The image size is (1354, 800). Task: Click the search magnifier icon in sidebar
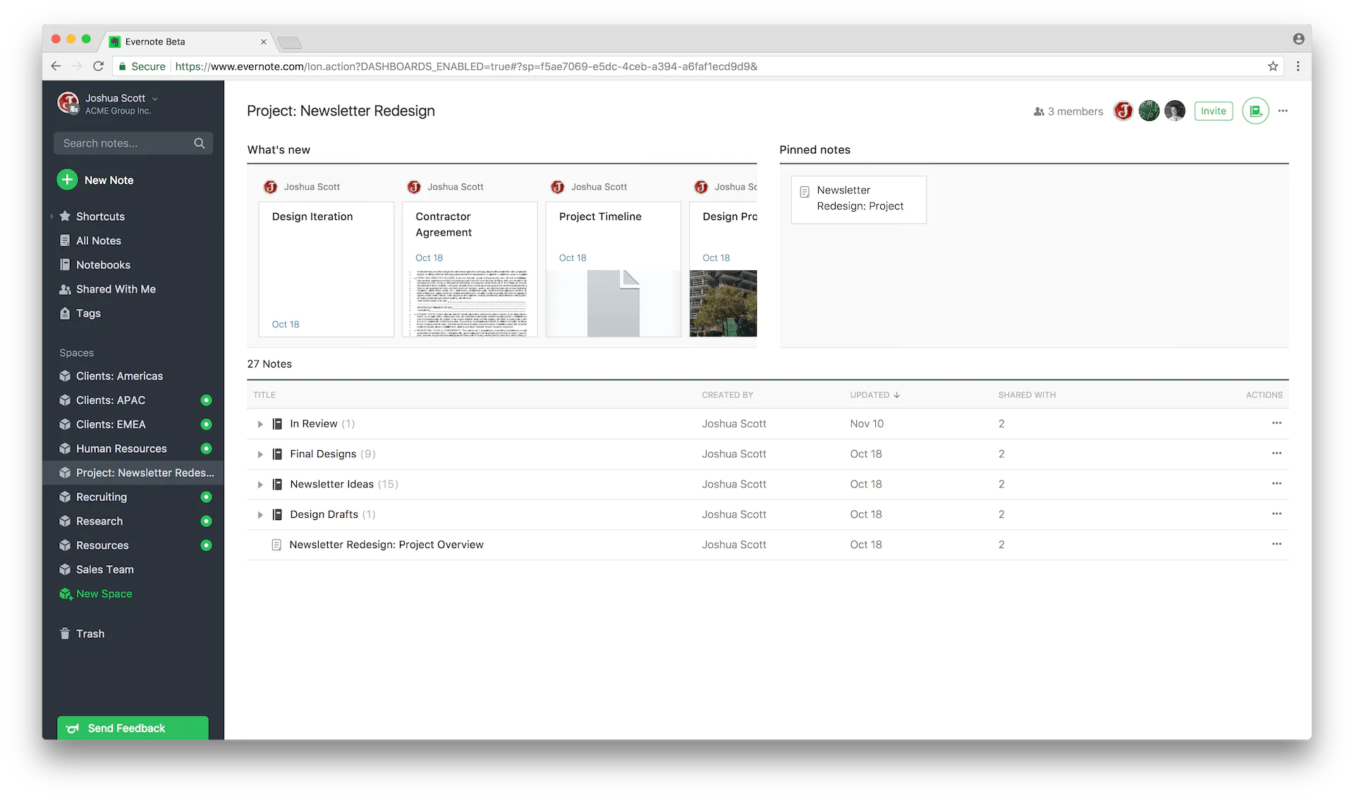(x=199, y=144)
